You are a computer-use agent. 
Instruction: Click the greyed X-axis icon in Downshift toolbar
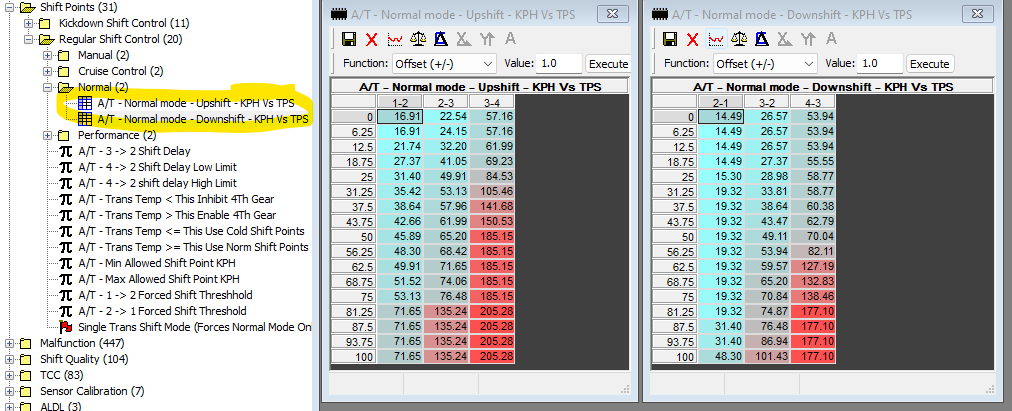point(785,40)
